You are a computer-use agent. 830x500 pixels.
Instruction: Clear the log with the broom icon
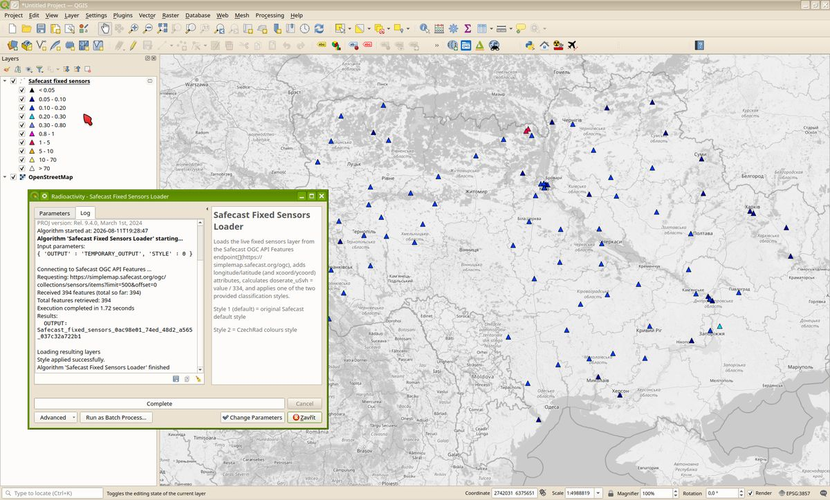click(199, 379)
